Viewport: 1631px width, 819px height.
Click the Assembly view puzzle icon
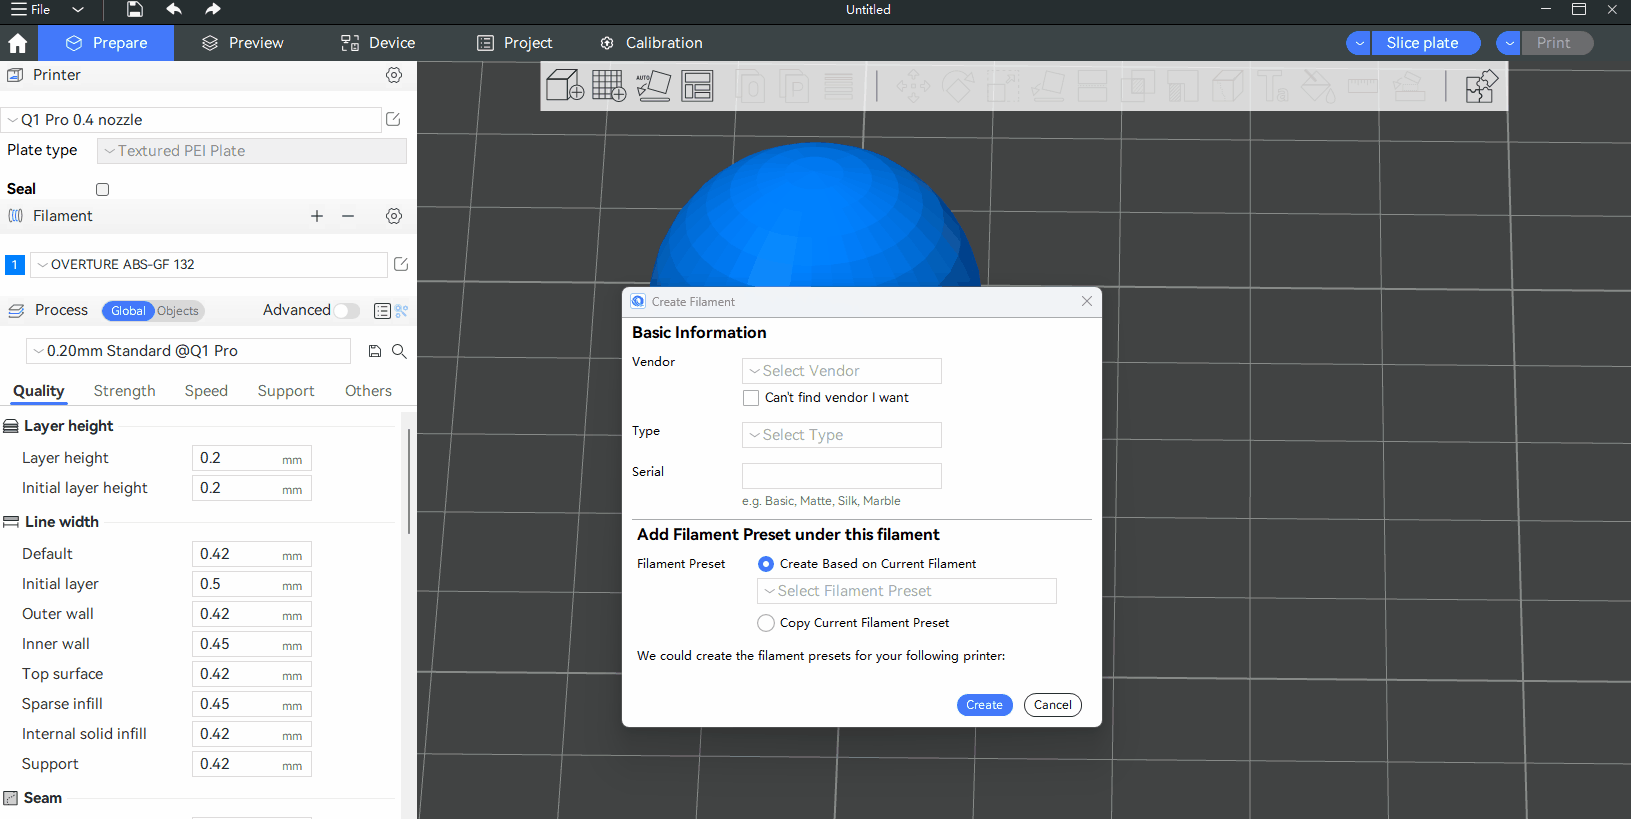pyautogui.click(x=1481, y=86)
